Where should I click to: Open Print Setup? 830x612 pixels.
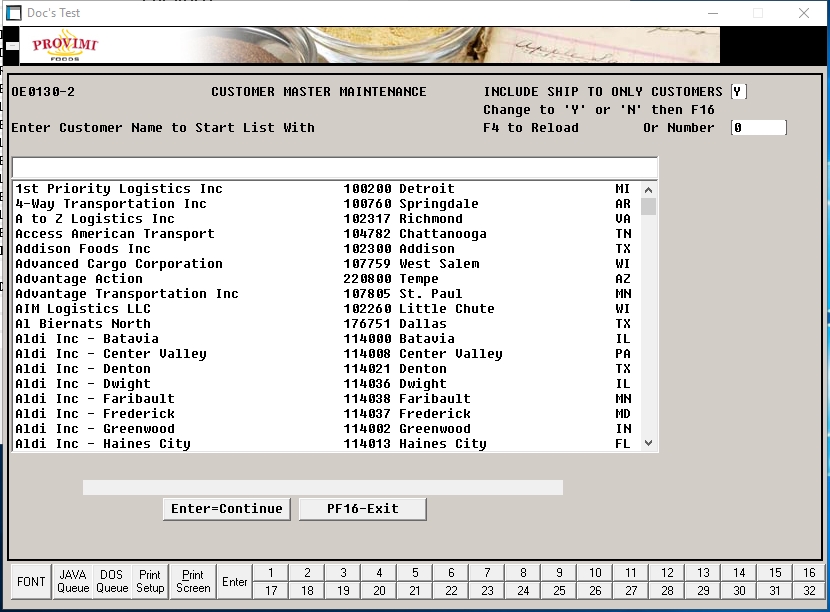[x=150, y=581]
